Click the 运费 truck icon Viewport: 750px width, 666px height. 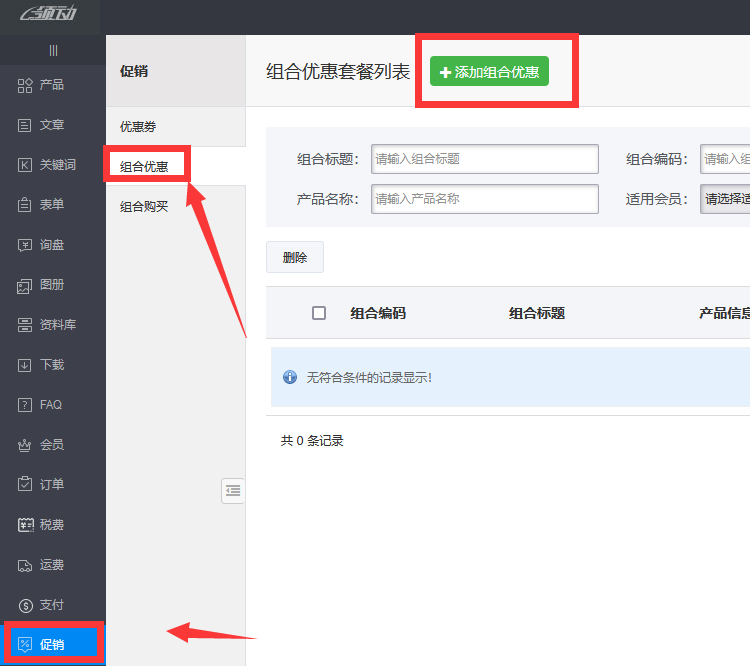point(25,566)
